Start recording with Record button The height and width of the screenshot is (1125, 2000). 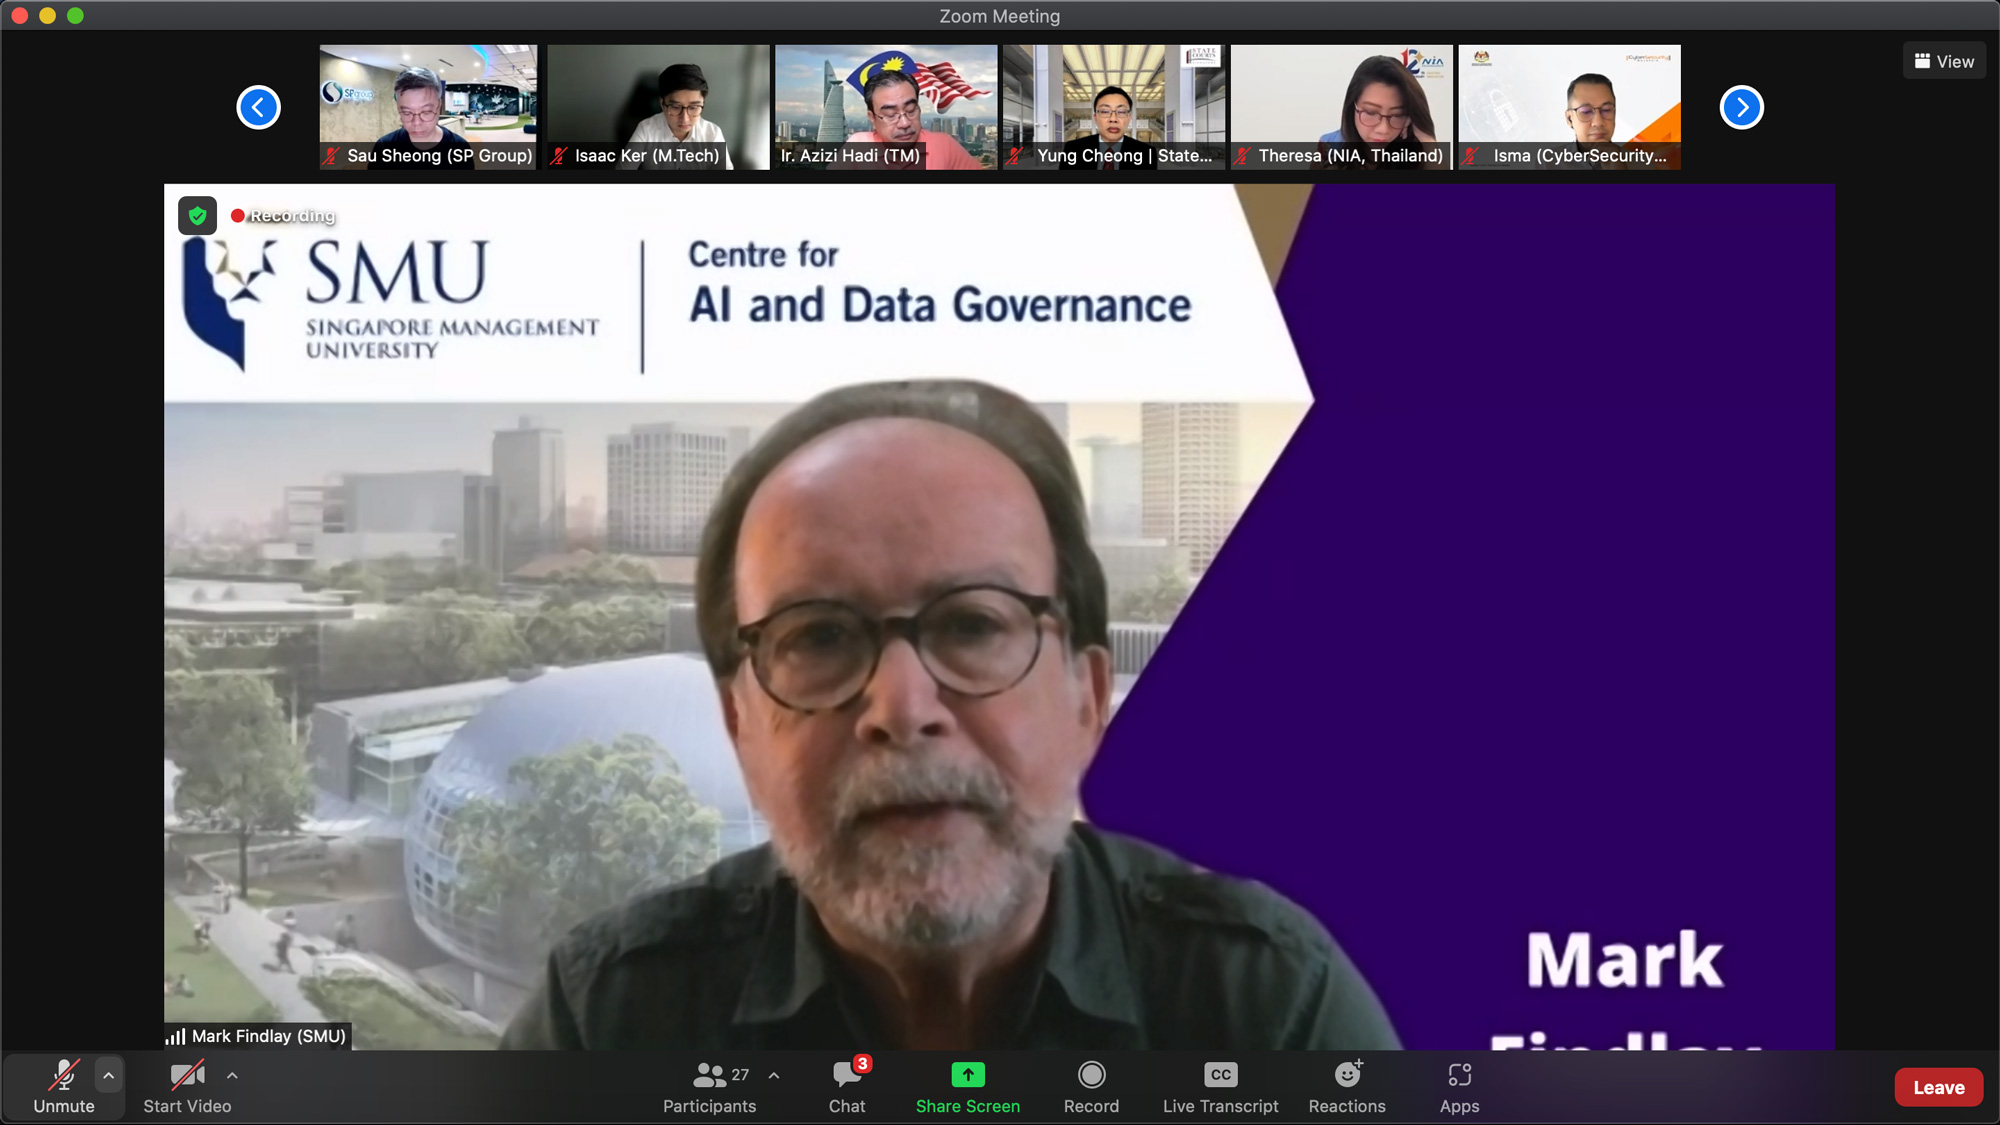pos(1091,1086)
